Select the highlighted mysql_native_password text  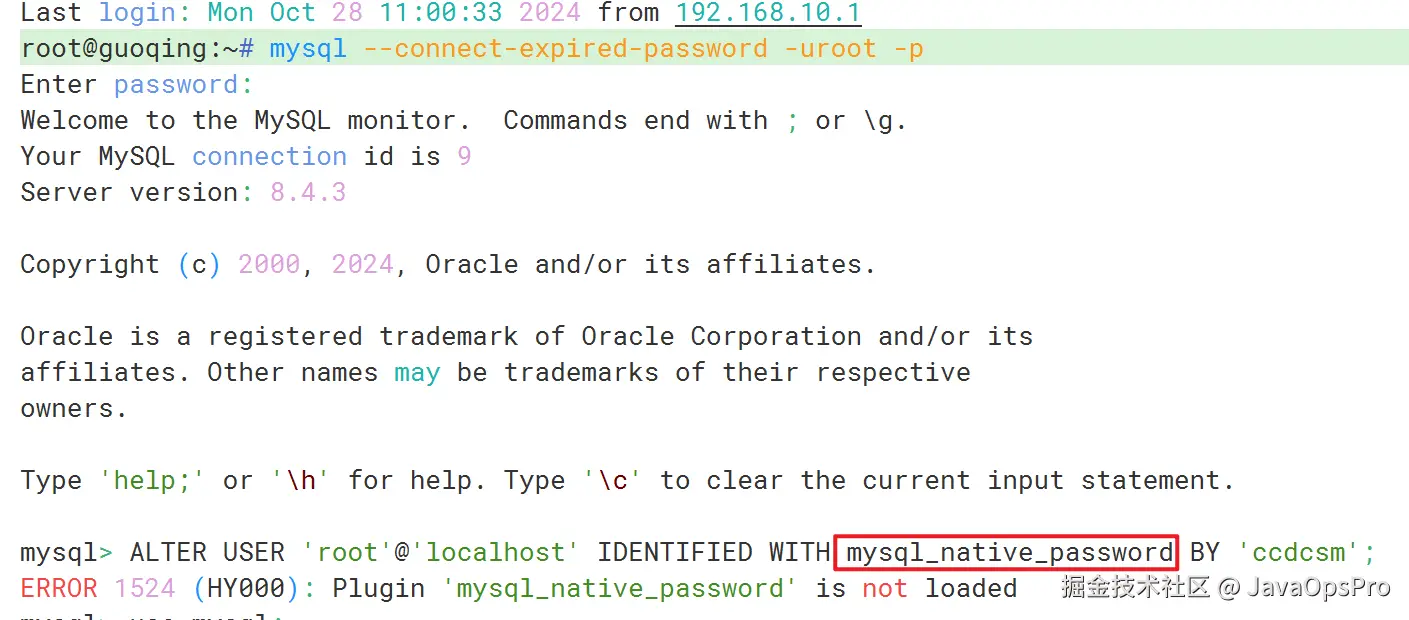click(1005, 552)
